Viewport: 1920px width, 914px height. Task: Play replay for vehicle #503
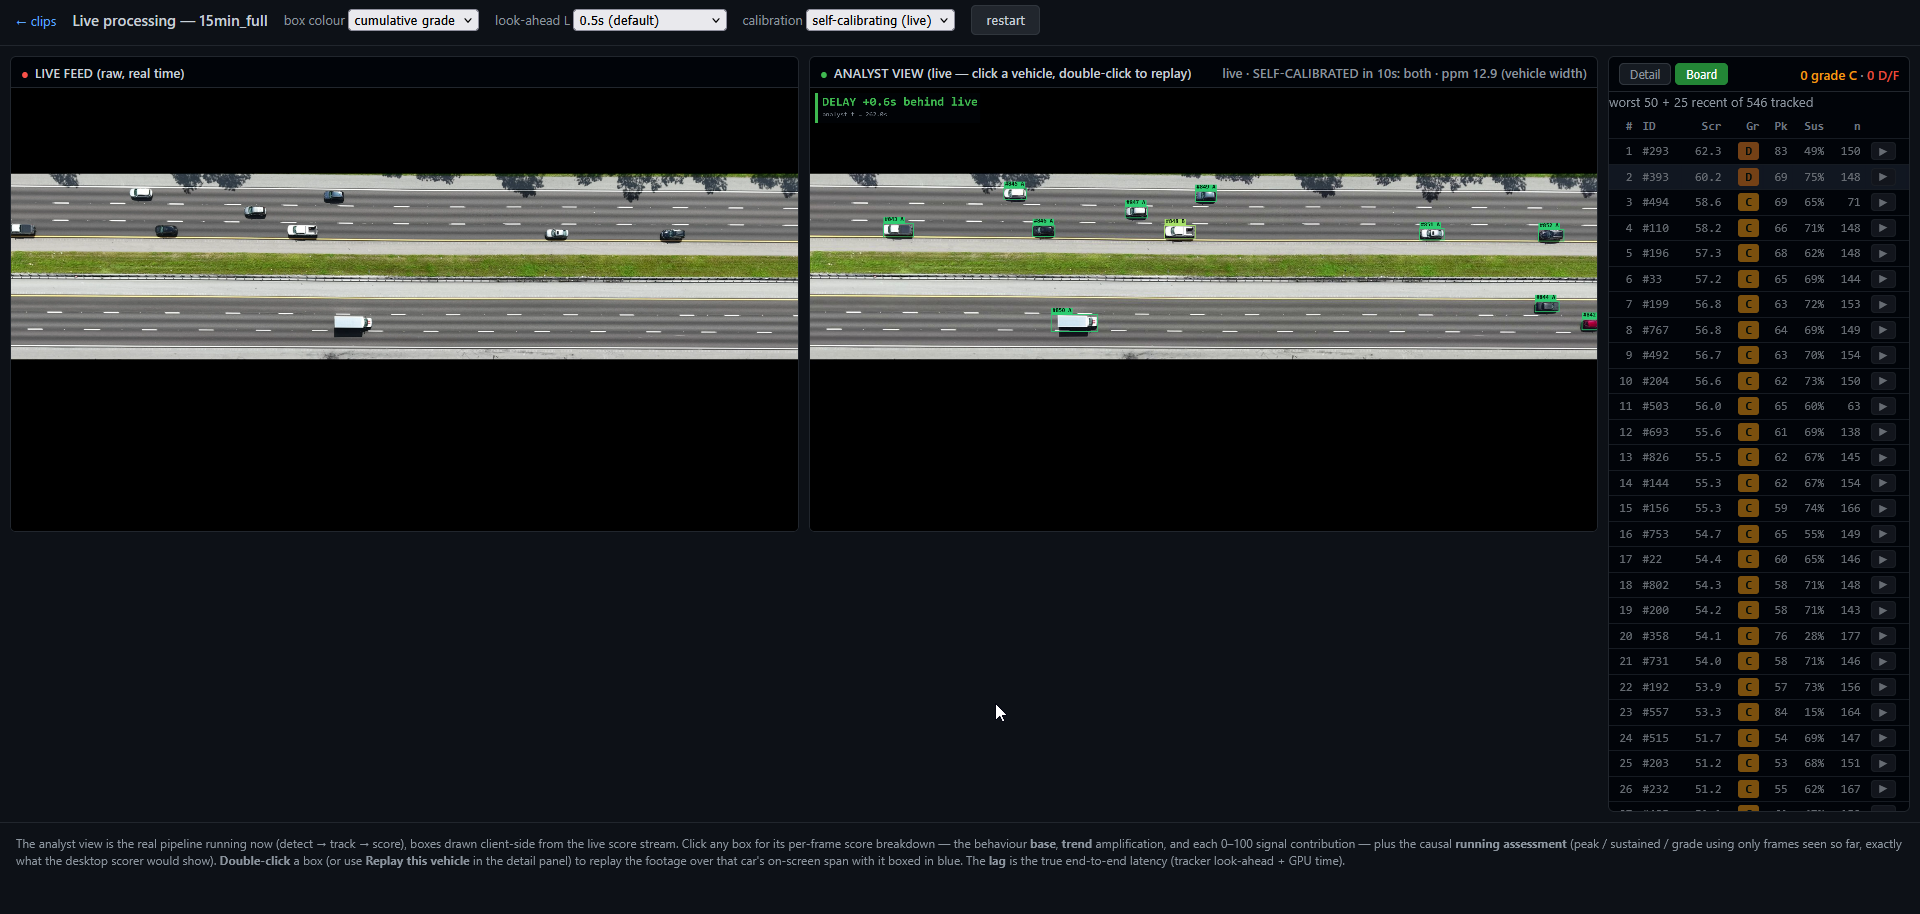pos(1883,406)
